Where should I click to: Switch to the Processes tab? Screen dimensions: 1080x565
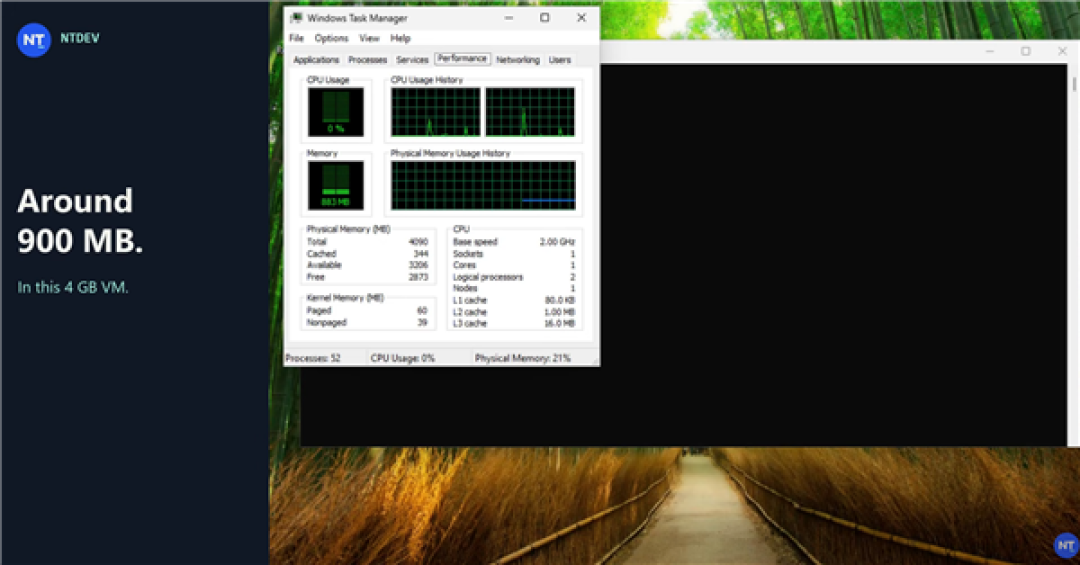pyautogui.click(x=368, y=60)
